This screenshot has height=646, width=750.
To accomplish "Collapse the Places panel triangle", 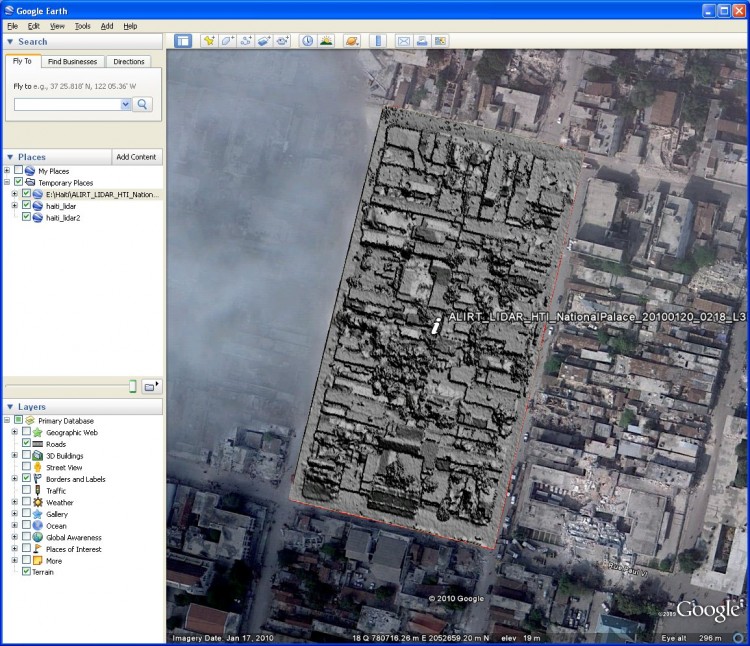I will pyautogui.click(x=10, y=157).
